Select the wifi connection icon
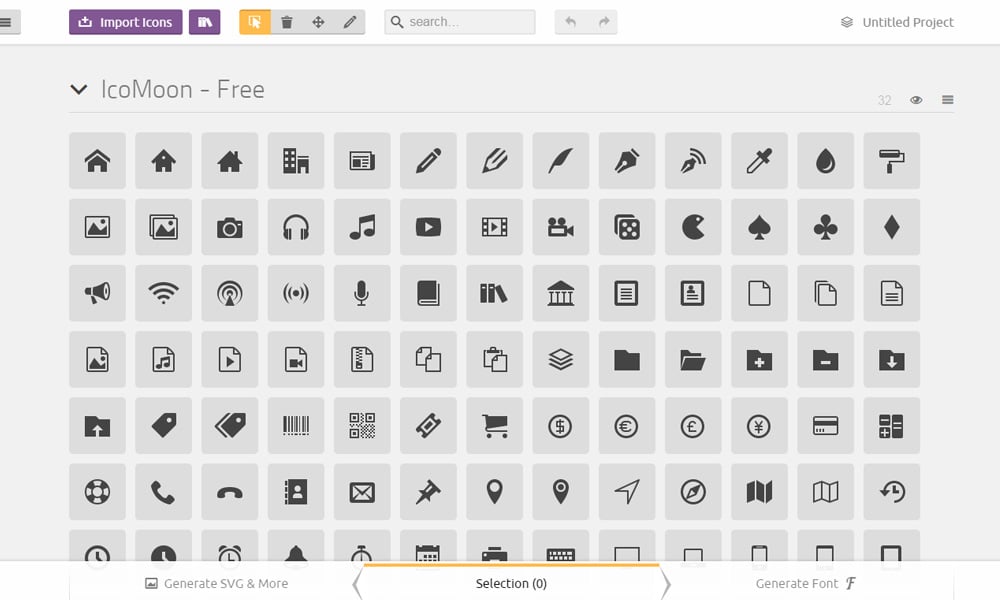 [163, 293]
